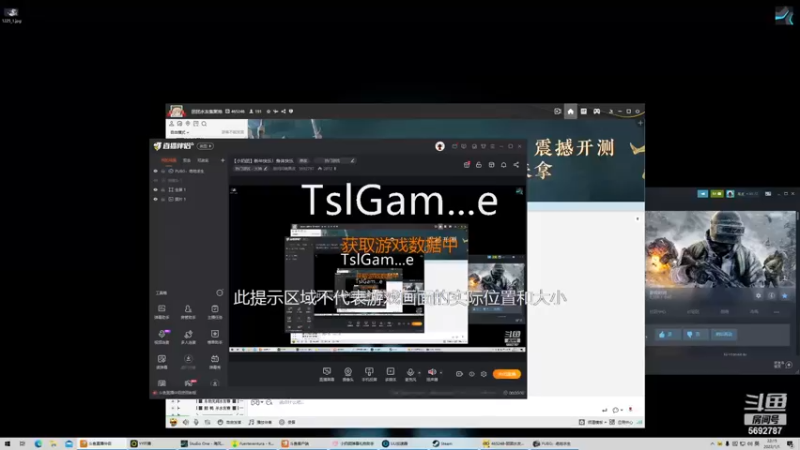Toggle visibility of the 全屏 1 source
800x450 pixels.
coord(156,189)
